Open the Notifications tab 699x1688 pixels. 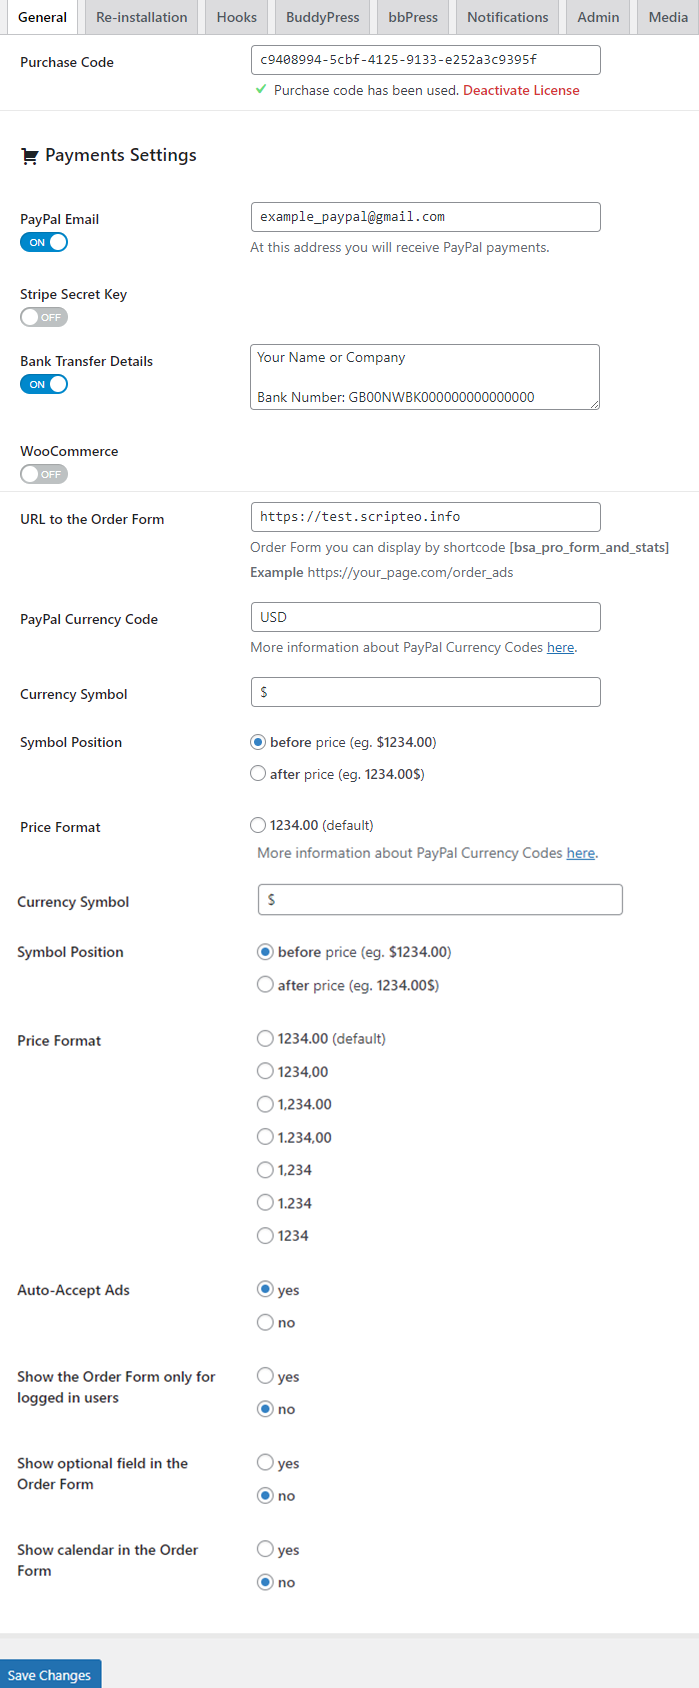pyautogui.click(x=507, y=17)
